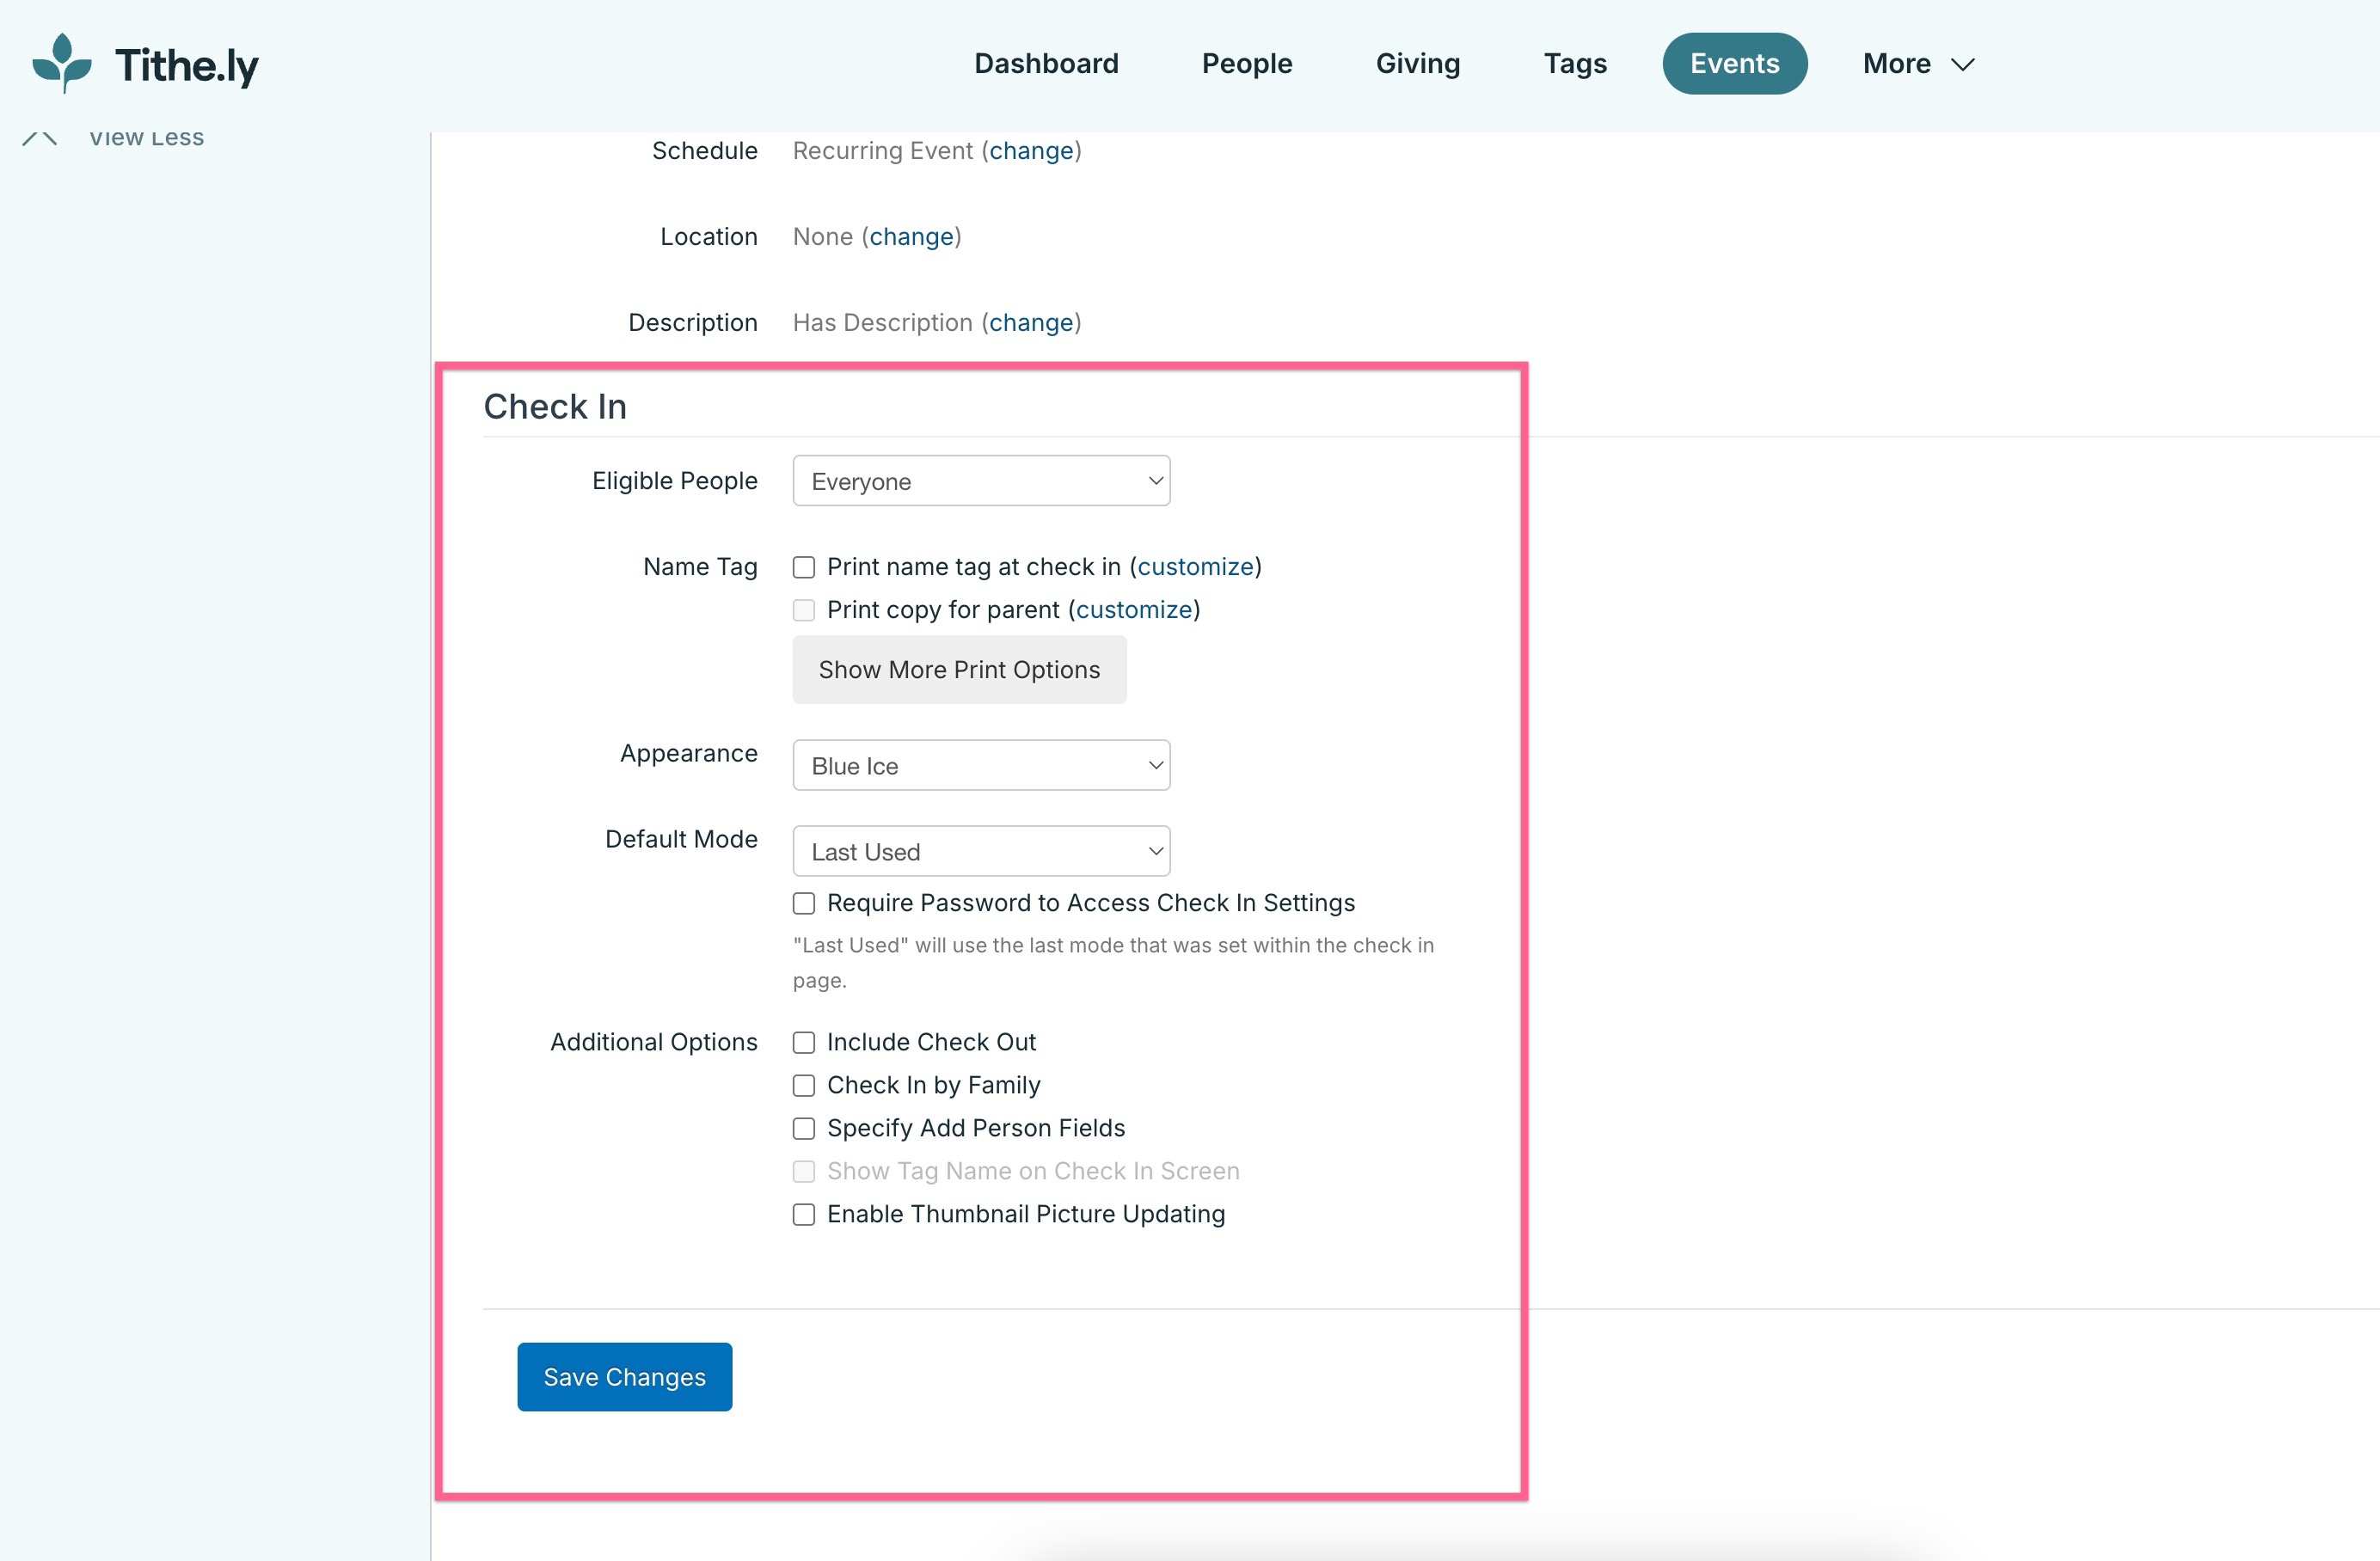Enable Thumbnail Picture Updating checkbox
Viewport: 2380px width, 1561px height.
click(804, 1214)
